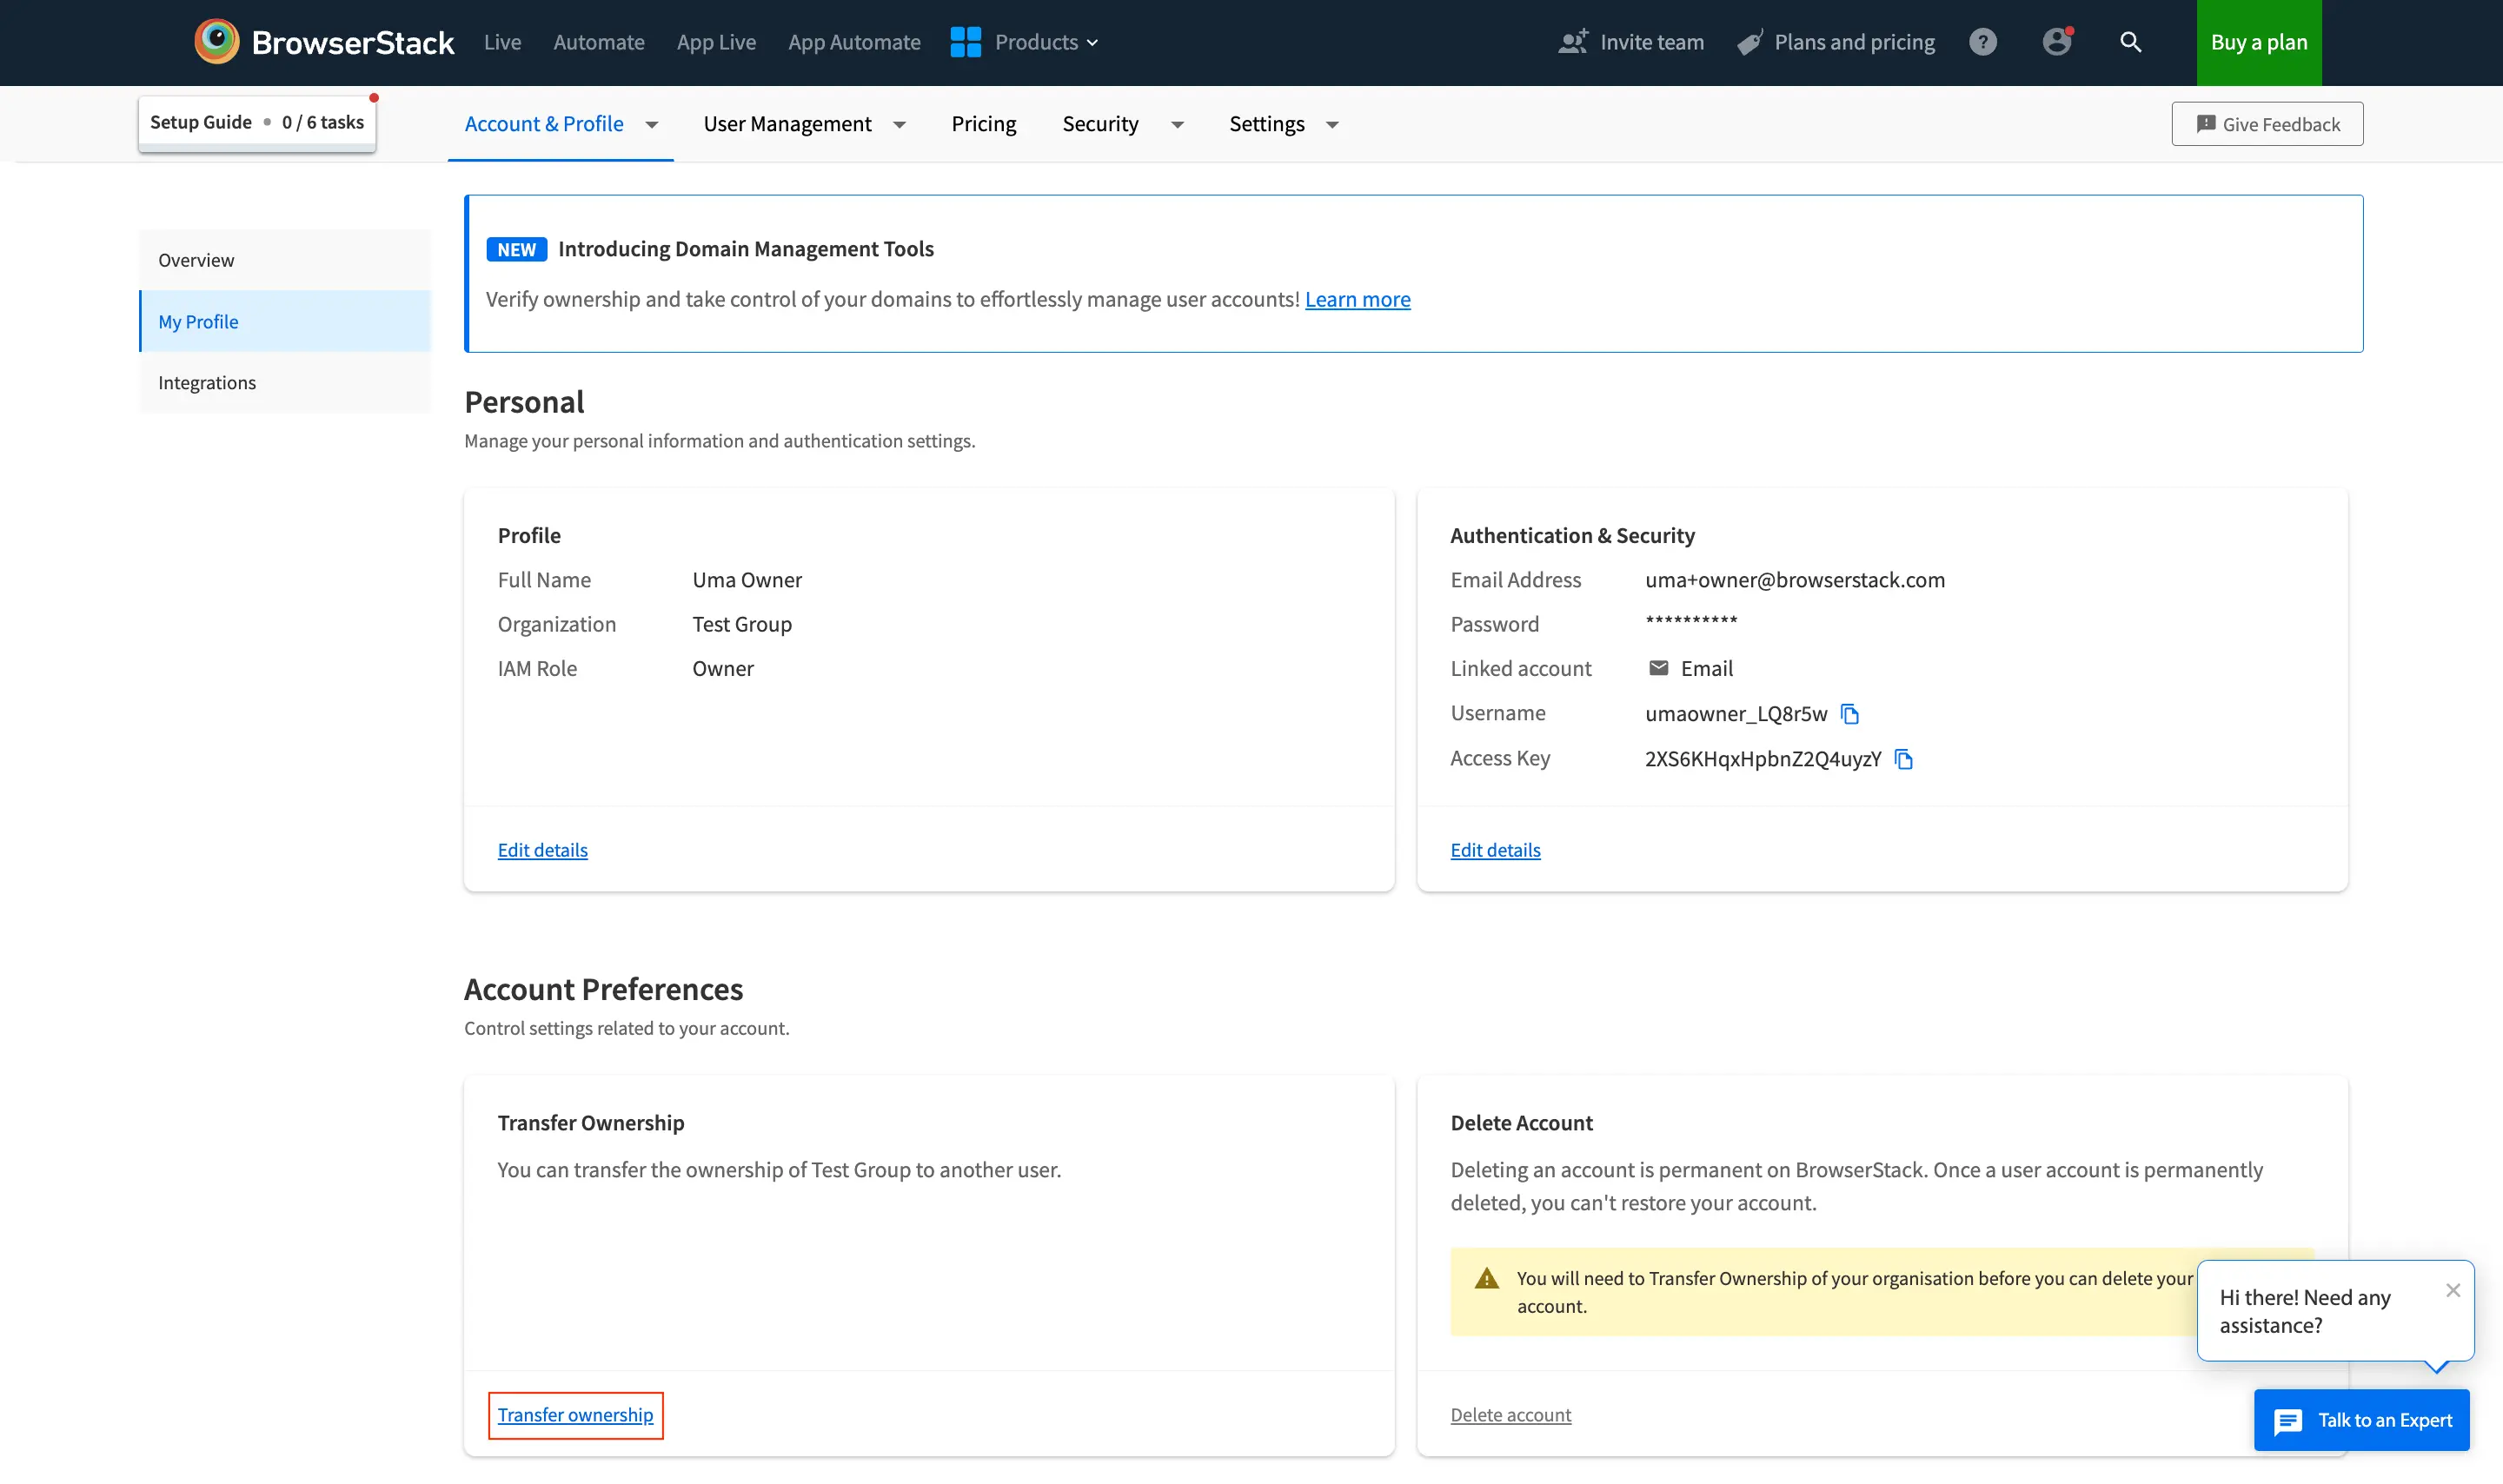Image resolution: width=2503 pixels, height=1484 pixels.
Task: Click the Introducing Domain Management Tools heading
Action: point(746,249)
